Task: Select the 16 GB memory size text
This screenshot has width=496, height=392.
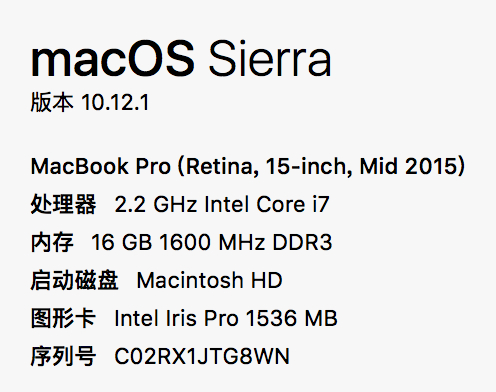Action: click(x=122, y=242)
